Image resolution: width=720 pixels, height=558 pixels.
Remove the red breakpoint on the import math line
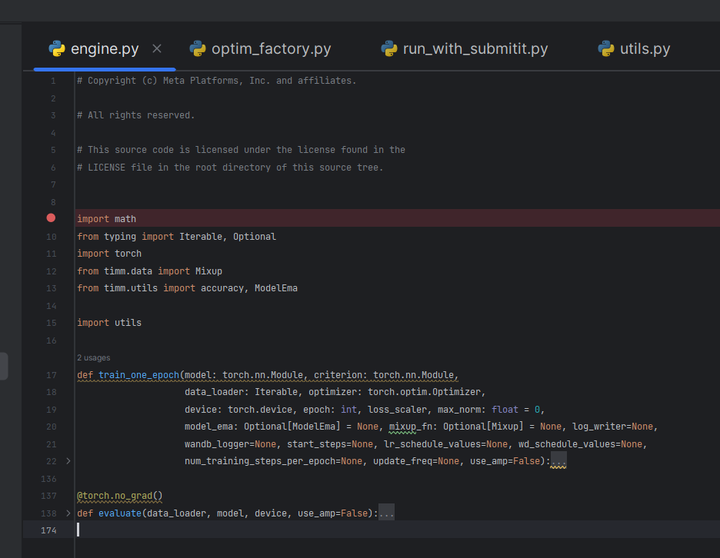[x=51, y=218]
